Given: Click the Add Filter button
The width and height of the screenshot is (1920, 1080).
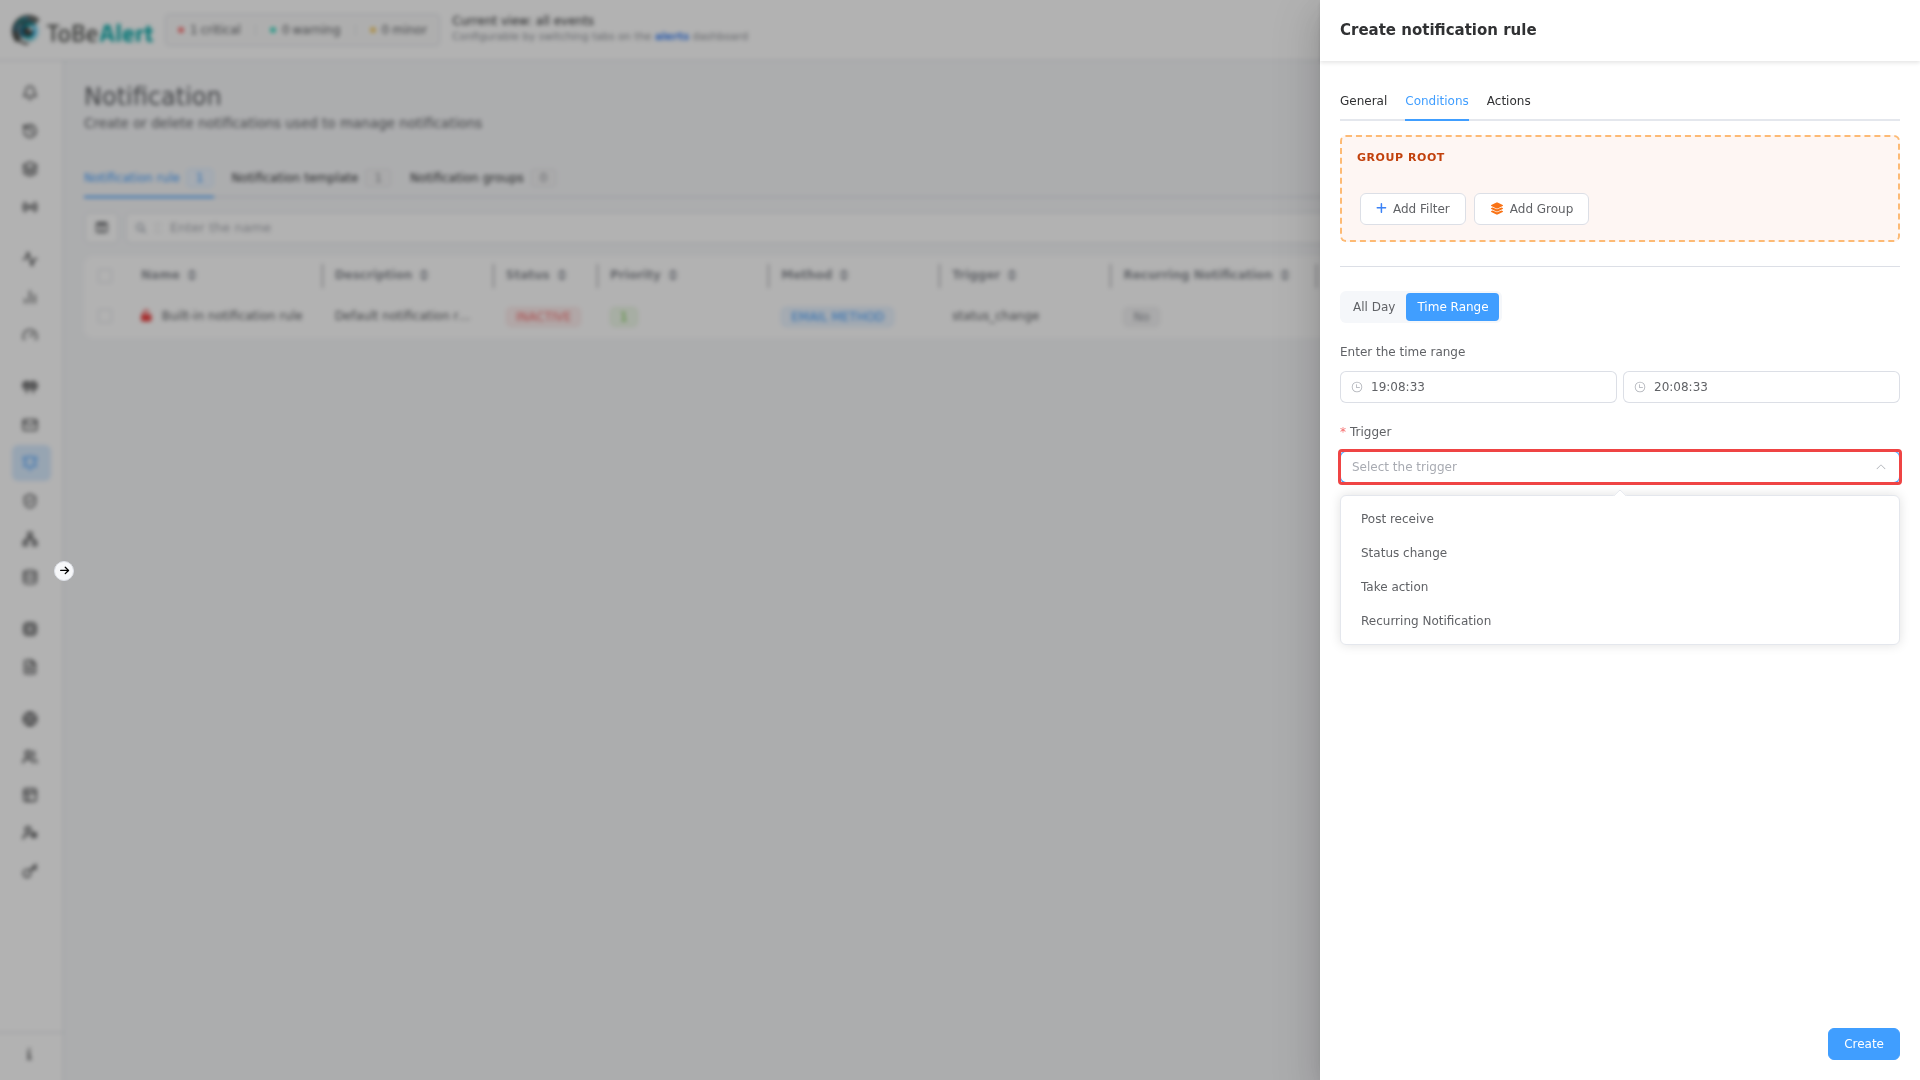Looking at the screenshot, I should pyautogui.click(x=1412, y=209).
